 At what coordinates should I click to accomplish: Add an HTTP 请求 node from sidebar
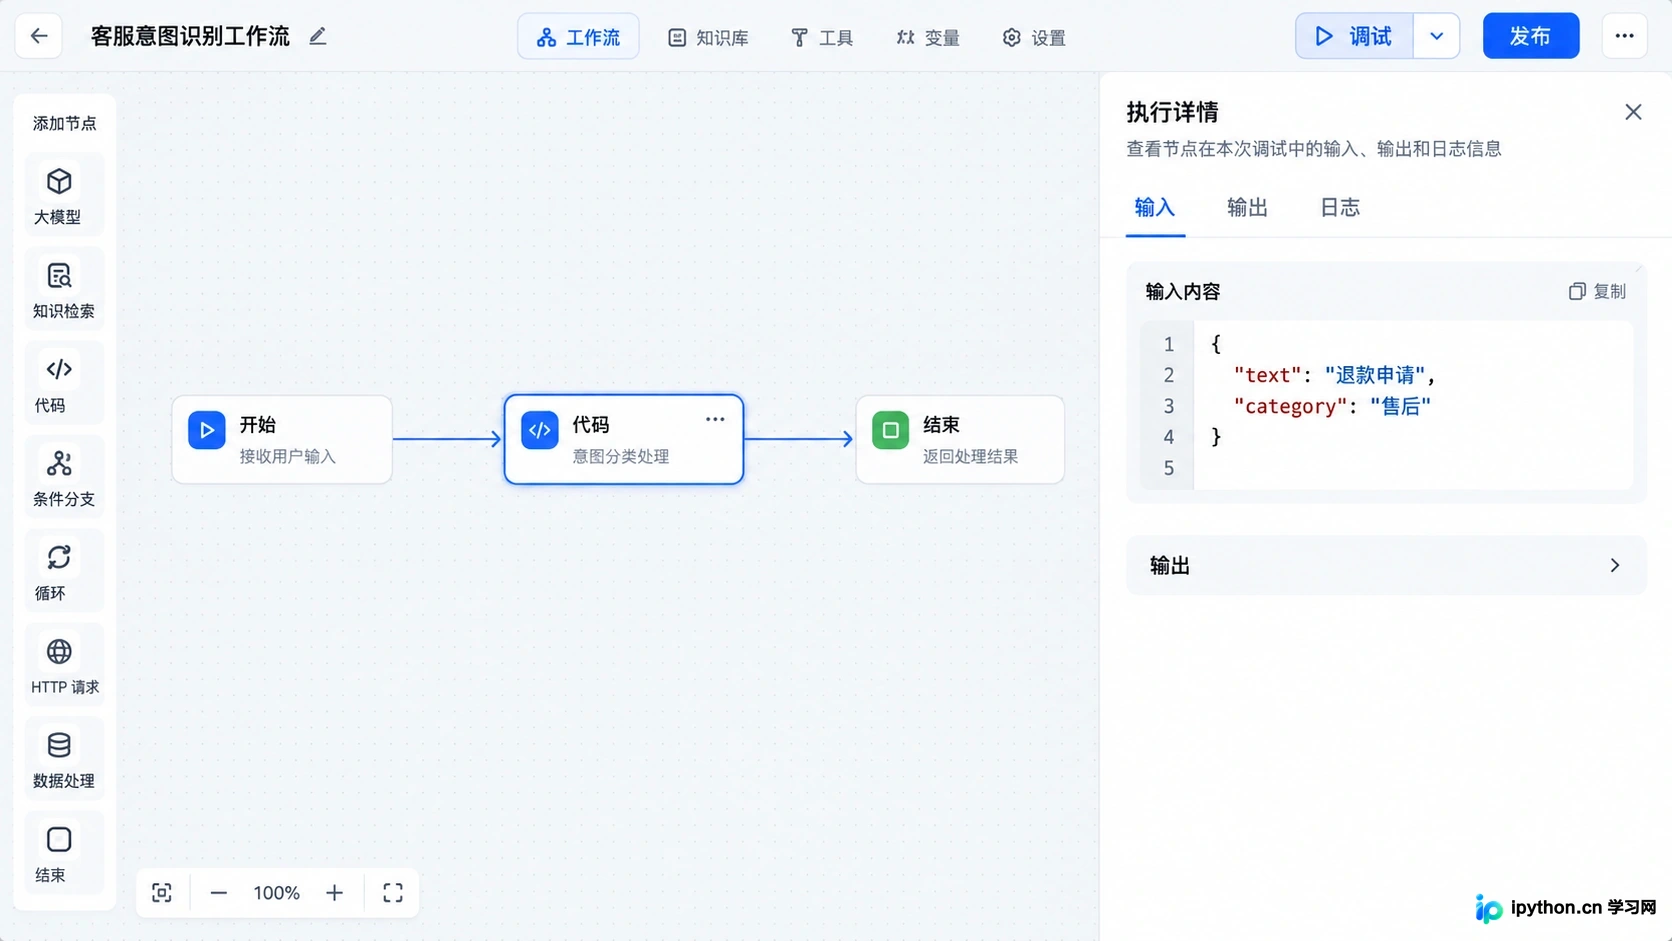tap(64, 665)
